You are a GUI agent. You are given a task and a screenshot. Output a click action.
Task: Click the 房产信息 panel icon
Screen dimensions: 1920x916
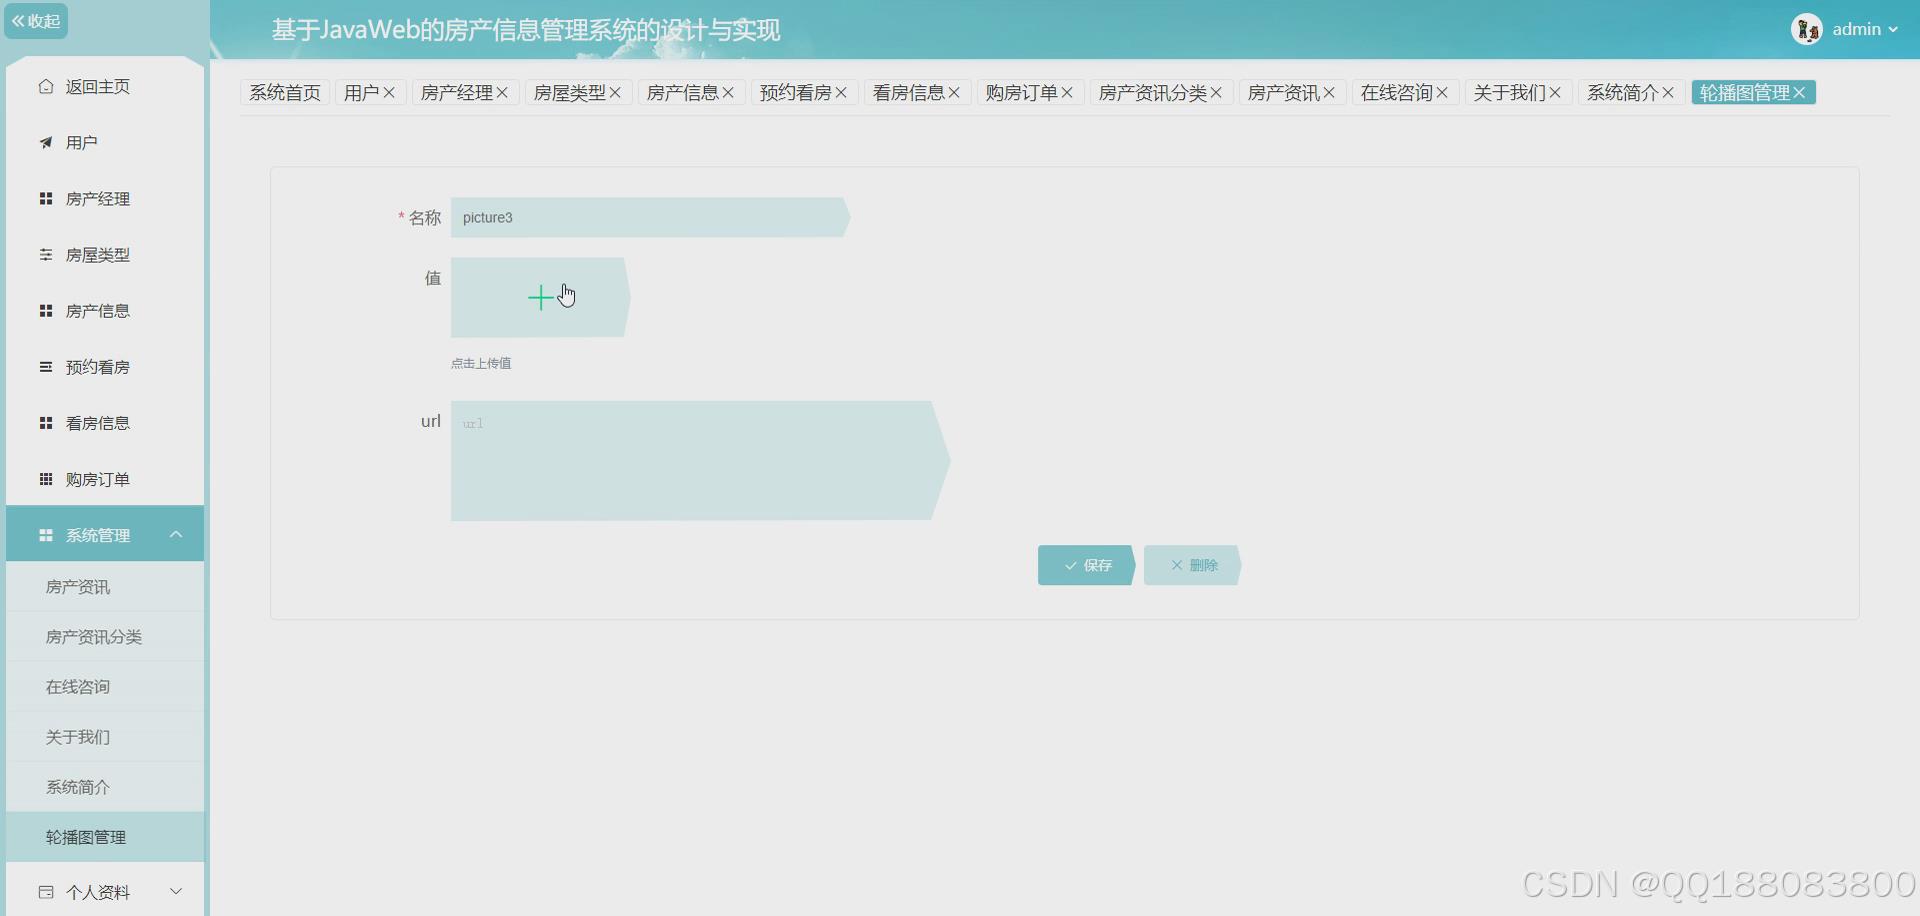[x=45, y=310]
